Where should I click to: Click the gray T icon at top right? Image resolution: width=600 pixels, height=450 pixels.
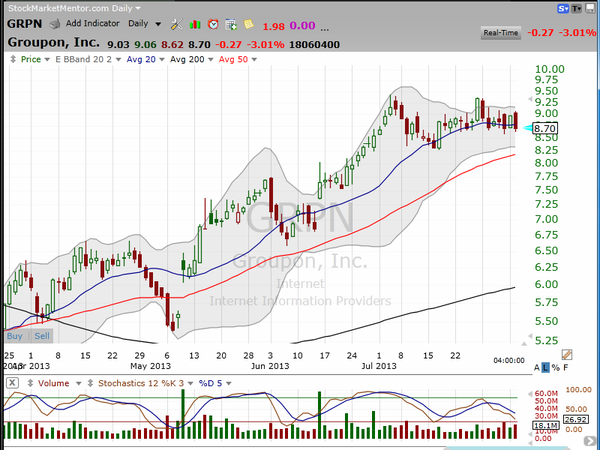(x=576, y=8)
